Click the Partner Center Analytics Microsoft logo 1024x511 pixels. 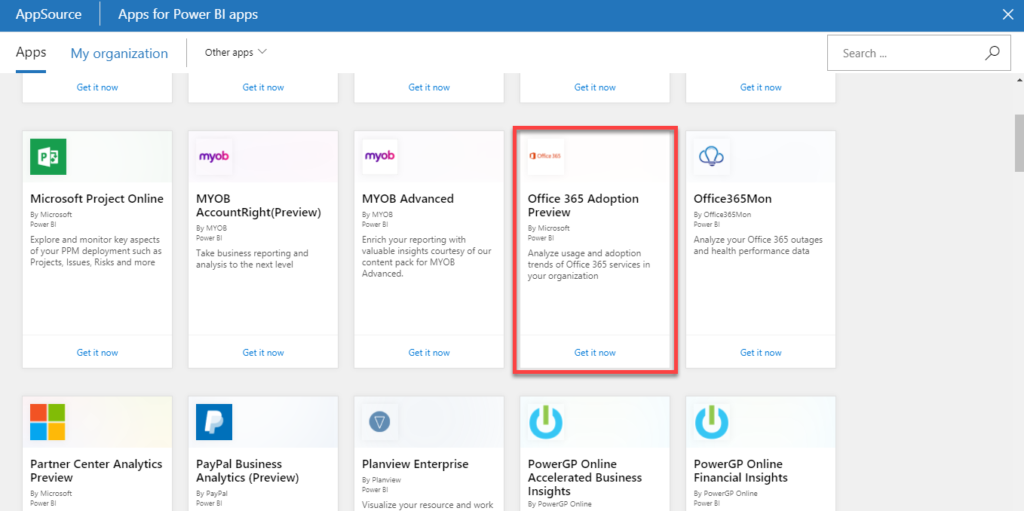pyautogui.click(x=48, y=422)
